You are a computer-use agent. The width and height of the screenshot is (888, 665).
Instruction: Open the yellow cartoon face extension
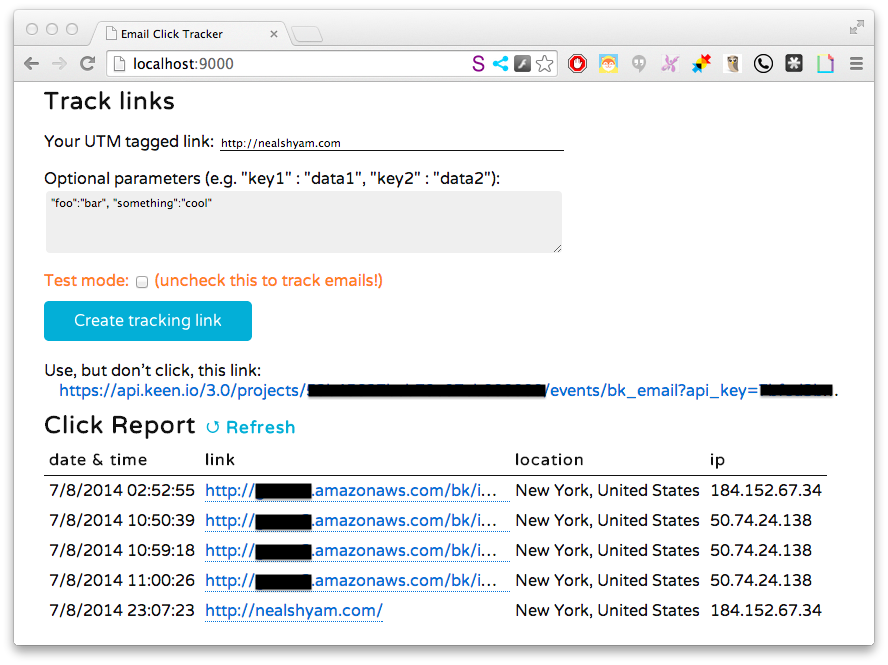[x=608, y=63]
